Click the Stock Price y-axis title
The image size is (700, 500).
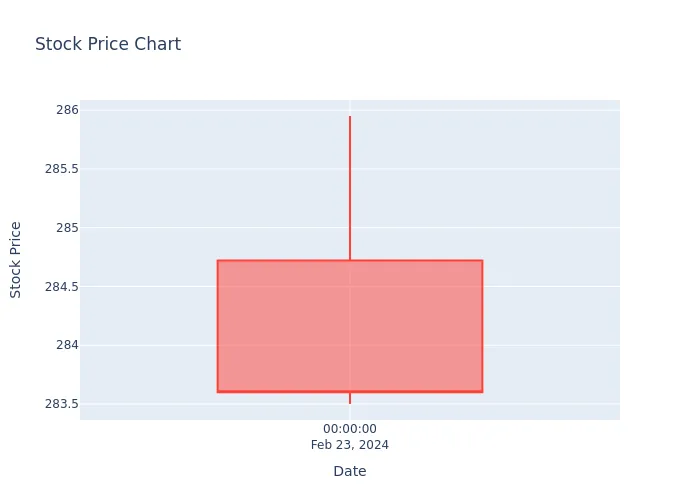(x=15, y=260)
